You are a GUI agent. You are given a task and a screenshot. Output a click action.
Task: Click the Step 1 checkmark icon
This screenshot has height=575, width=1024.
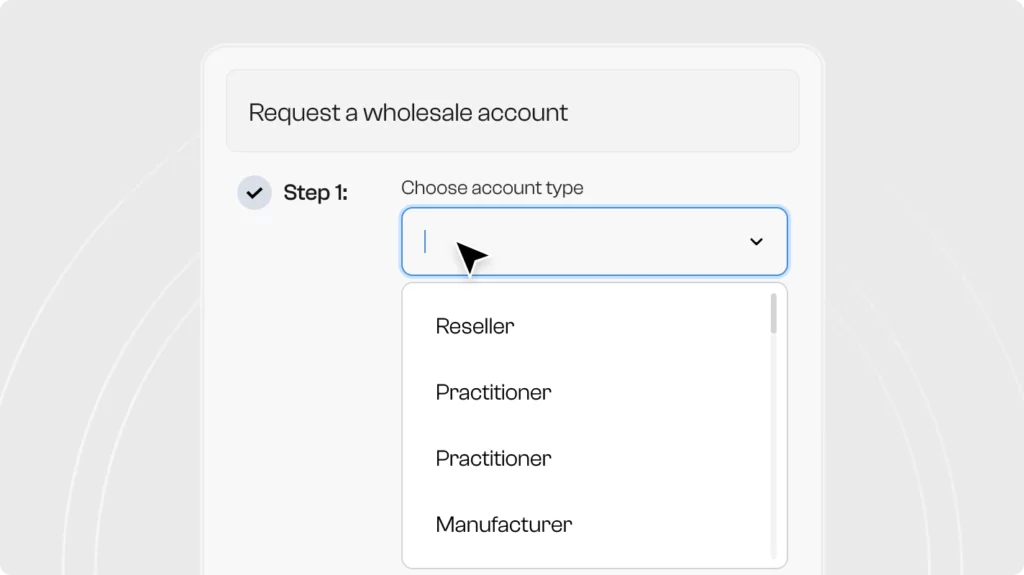tap(255, 193)
